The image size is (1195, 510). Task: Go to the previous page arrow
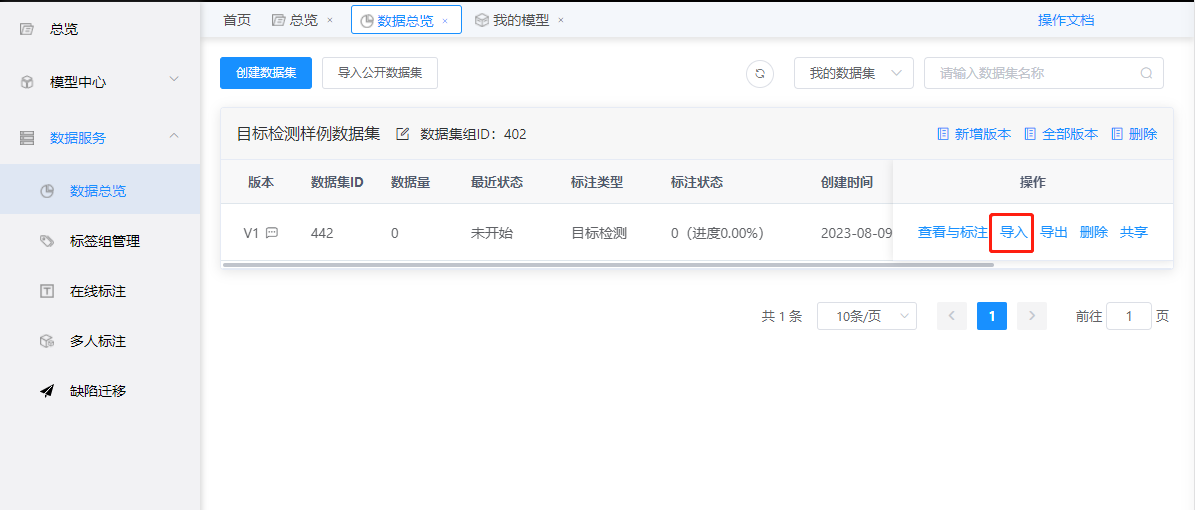pyautogui.click(x=952, y=316)
